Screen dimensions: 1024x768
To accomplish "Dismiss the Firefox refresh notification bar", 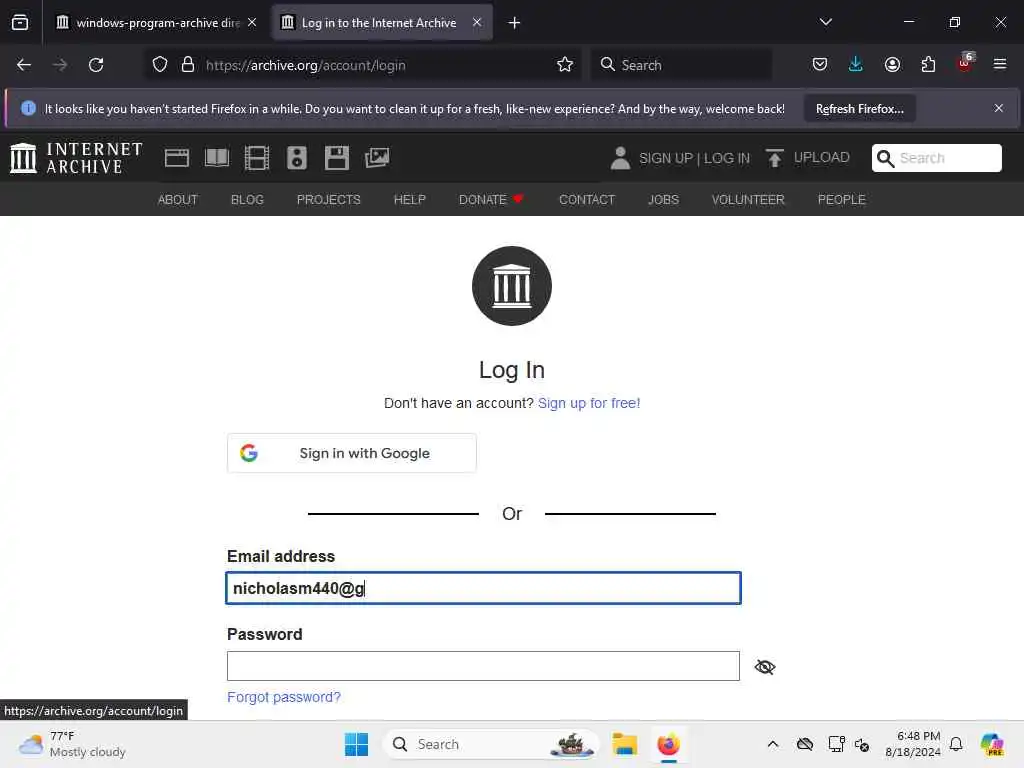I will [998, 108].
